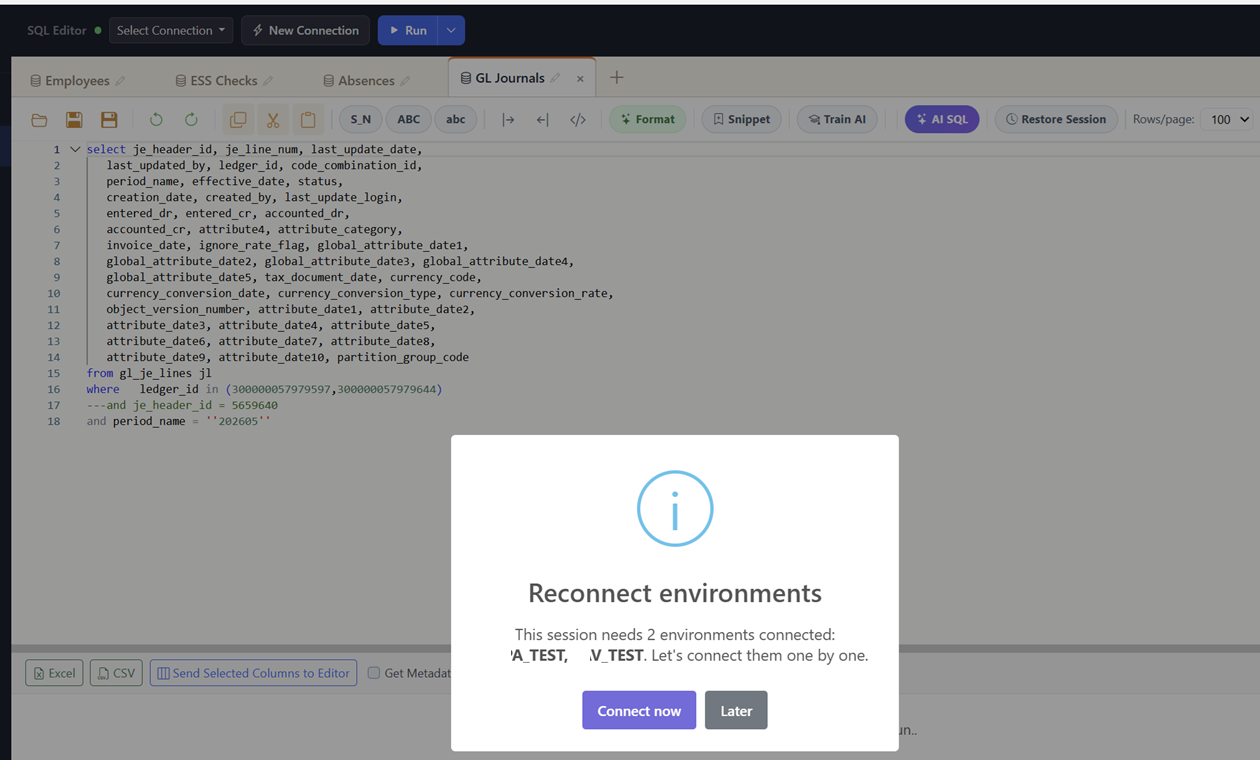The image size is (1260, 760).
Task: Click the second save-as disk icon
Action: (109, 120)
